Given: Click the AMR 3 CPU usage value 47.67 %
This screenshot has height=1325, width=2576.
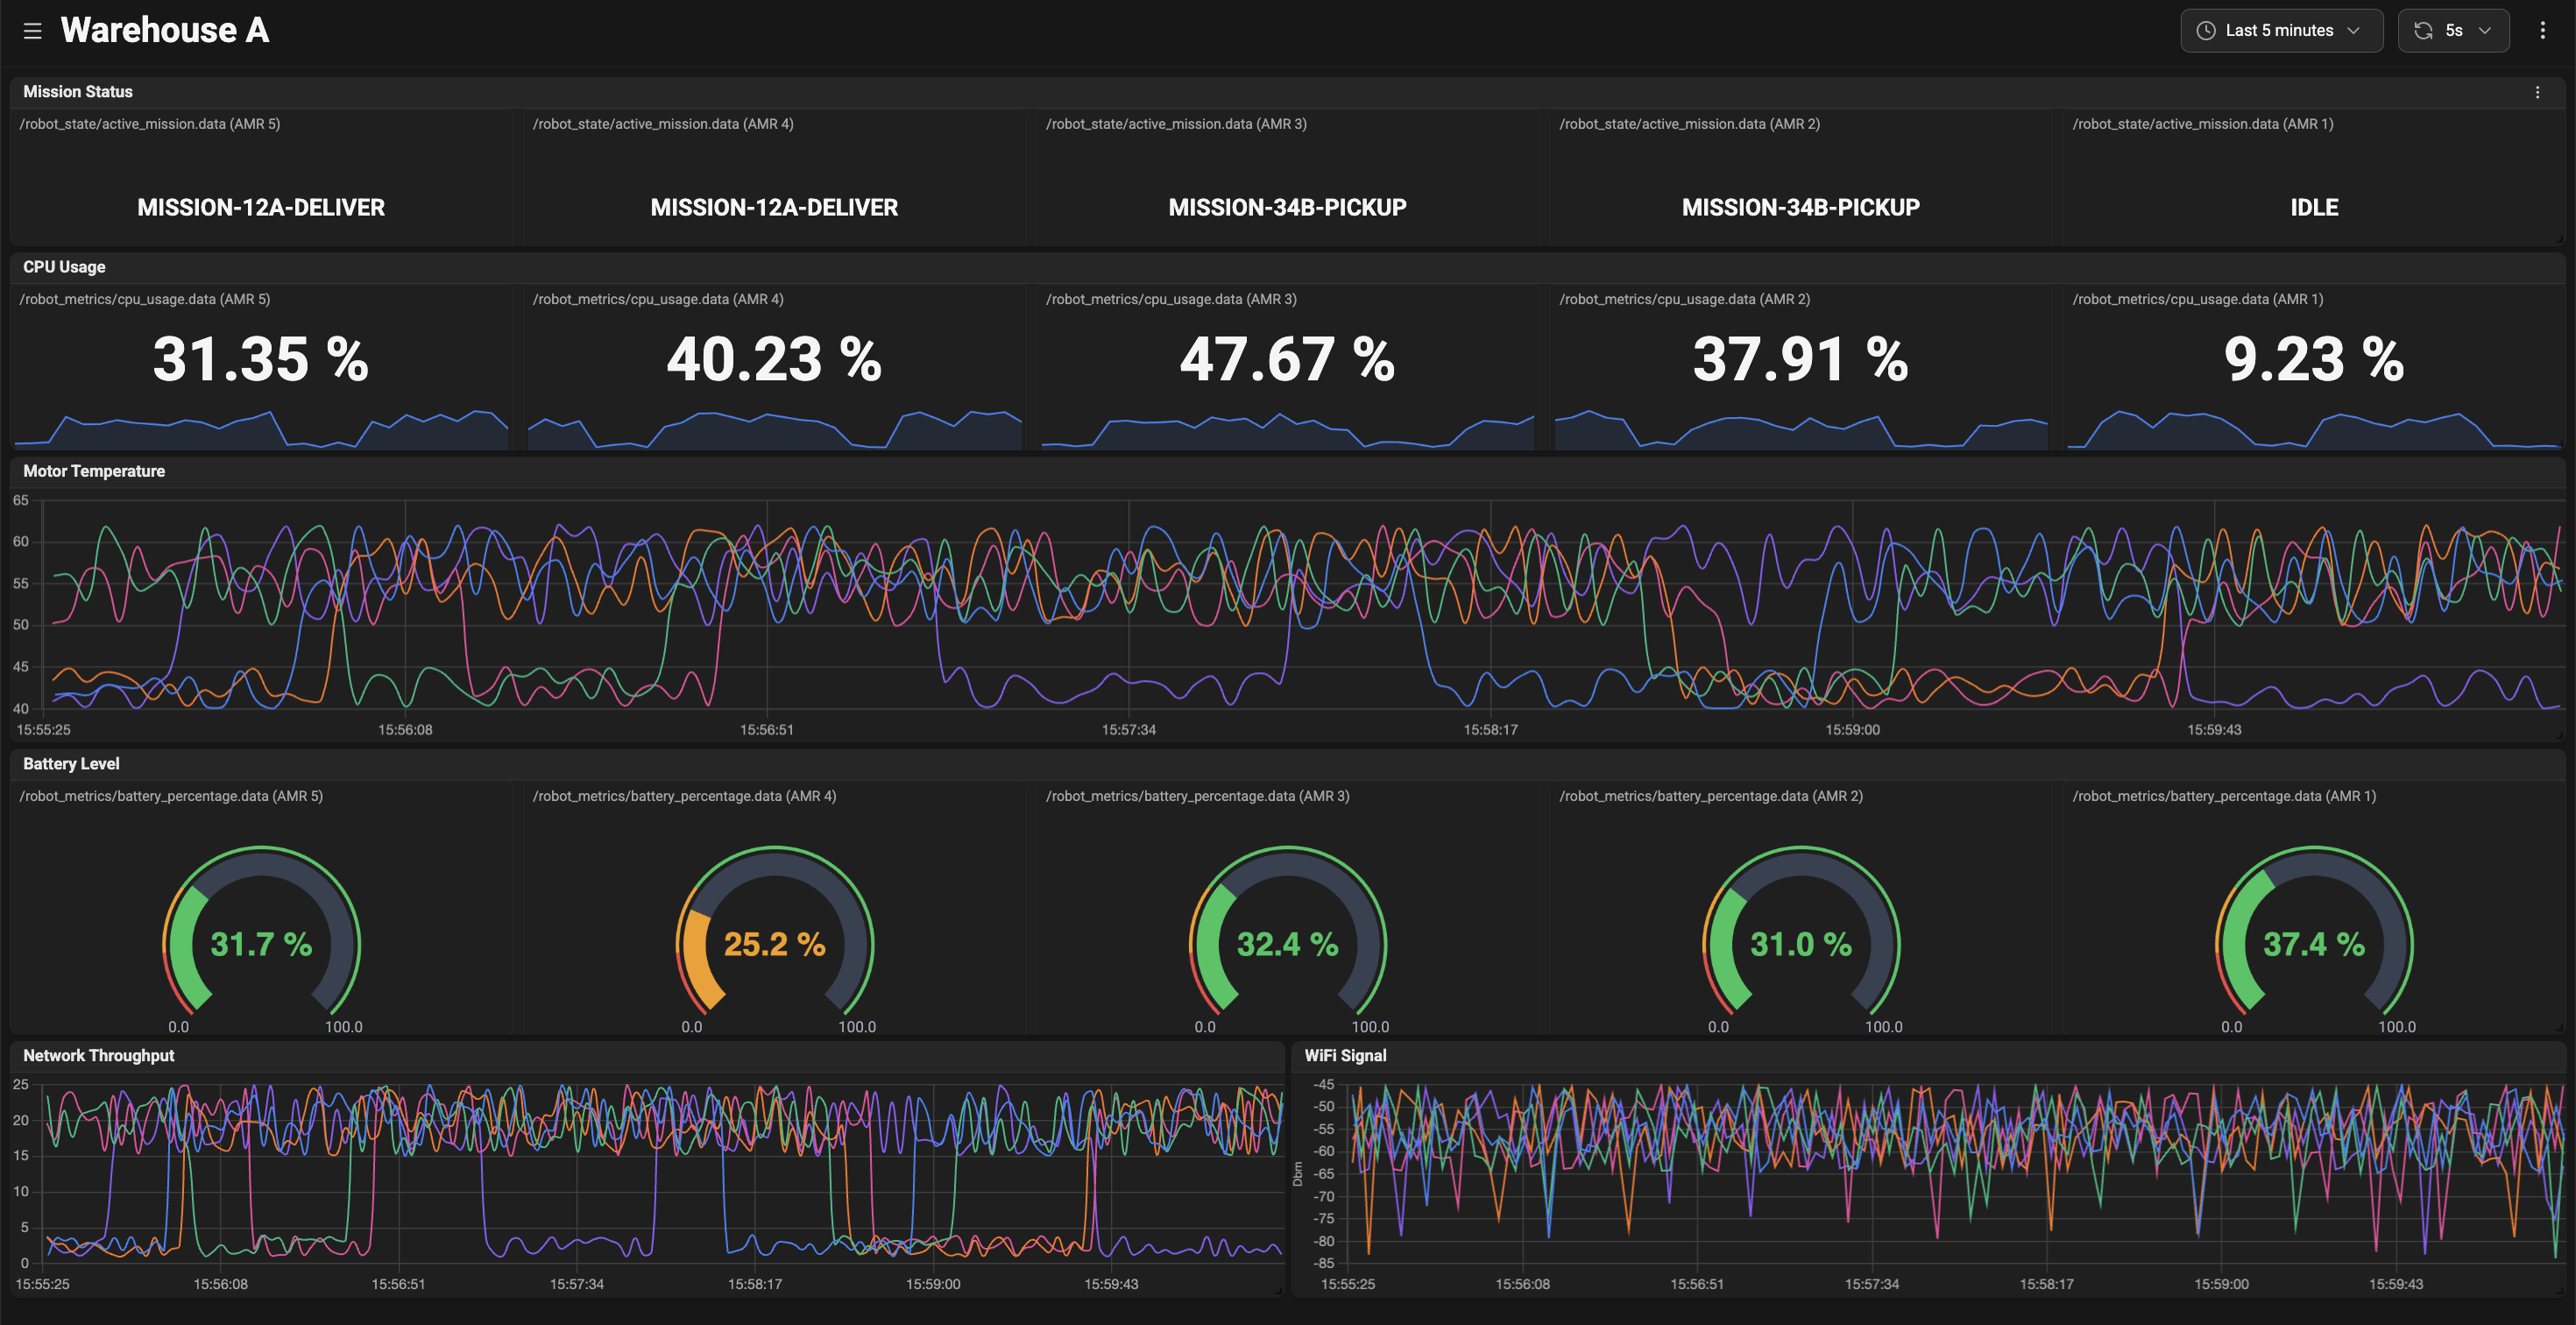Looking at the screenshot, I should pyautogui.click(x=1287, y=359).
